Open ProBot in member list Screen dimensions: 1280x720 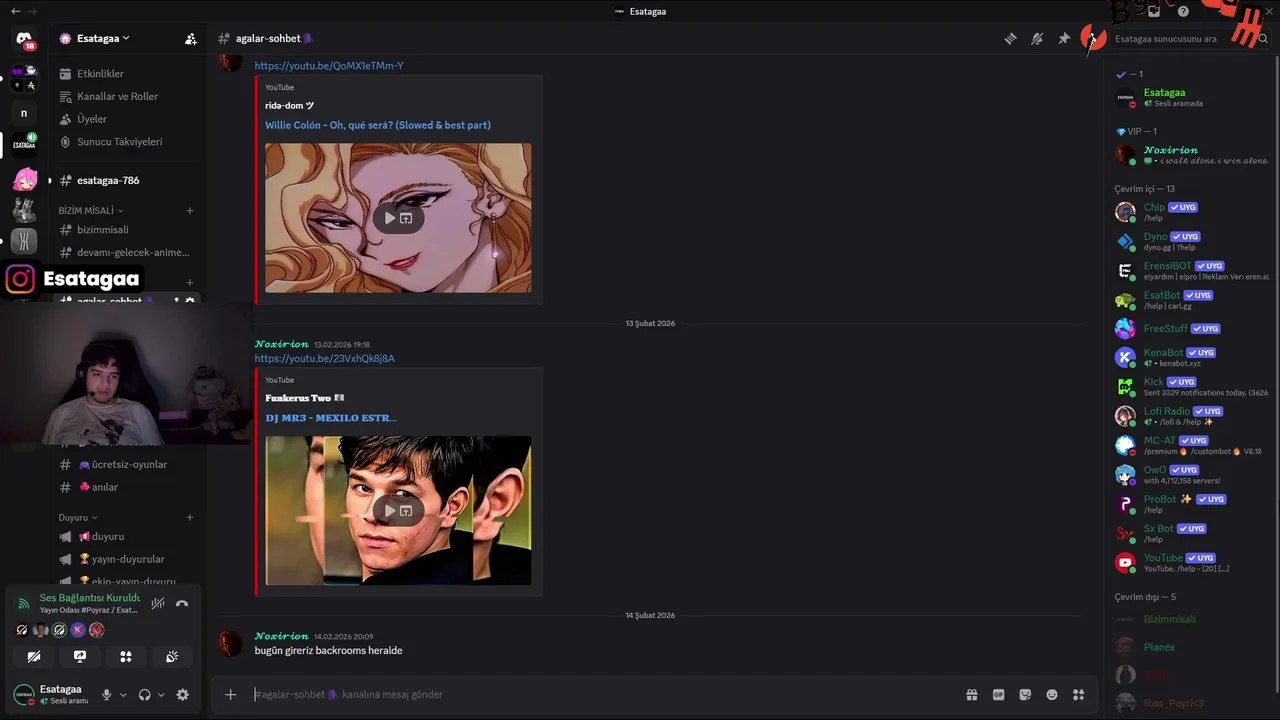(x=1192, y=504)
